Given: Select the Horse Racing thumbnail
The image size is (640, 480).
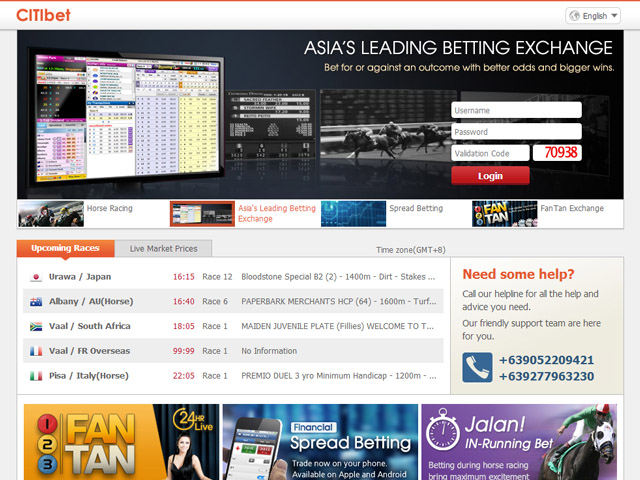Looking at the screenshot, I should [50, 214].
